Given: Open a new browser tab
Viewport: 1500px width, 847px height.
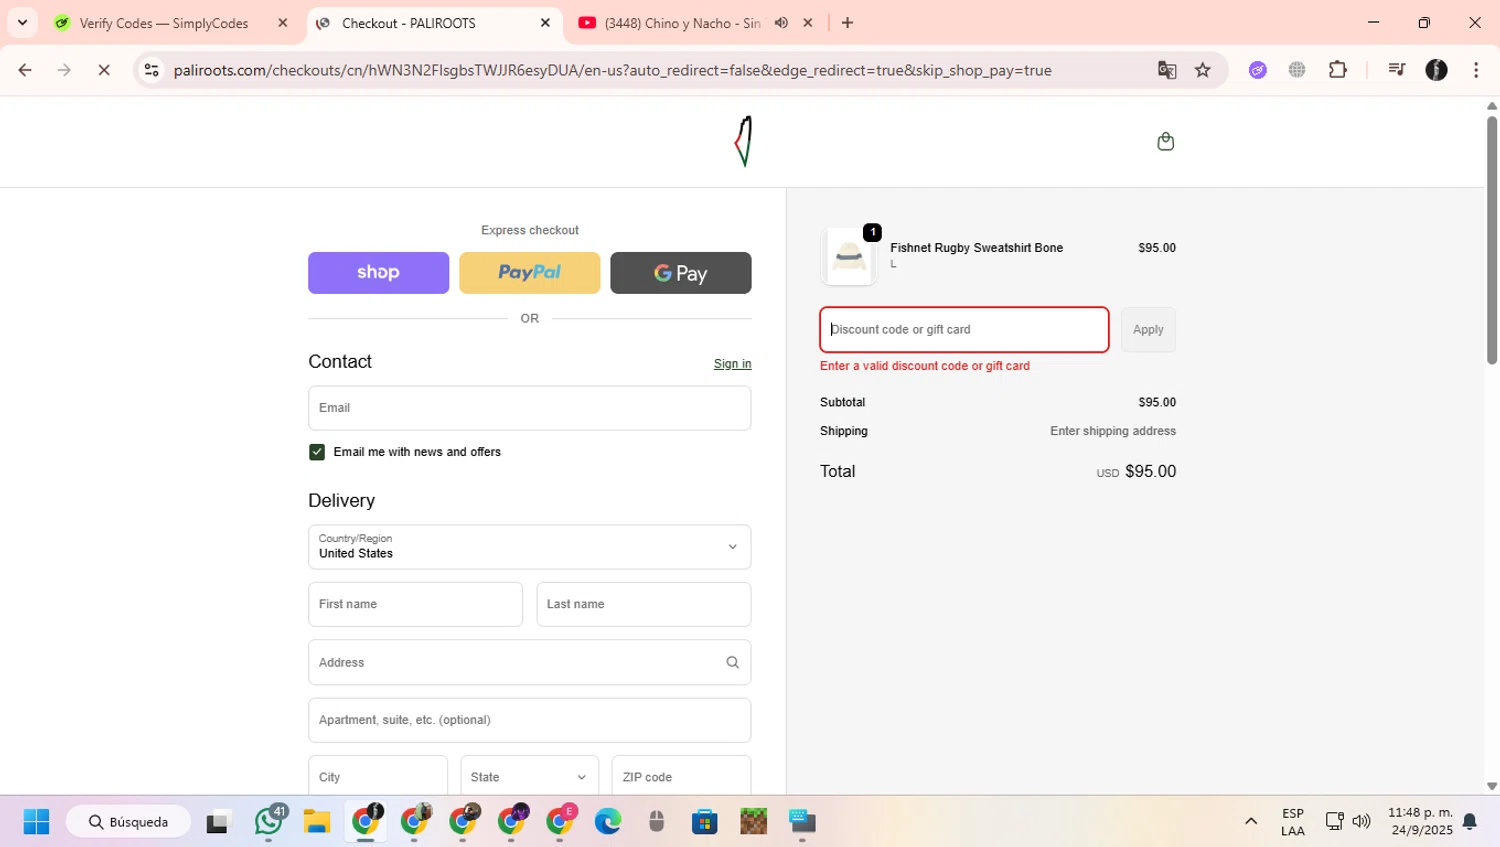Looking at the screenshot, I should (x=848, y=23).
